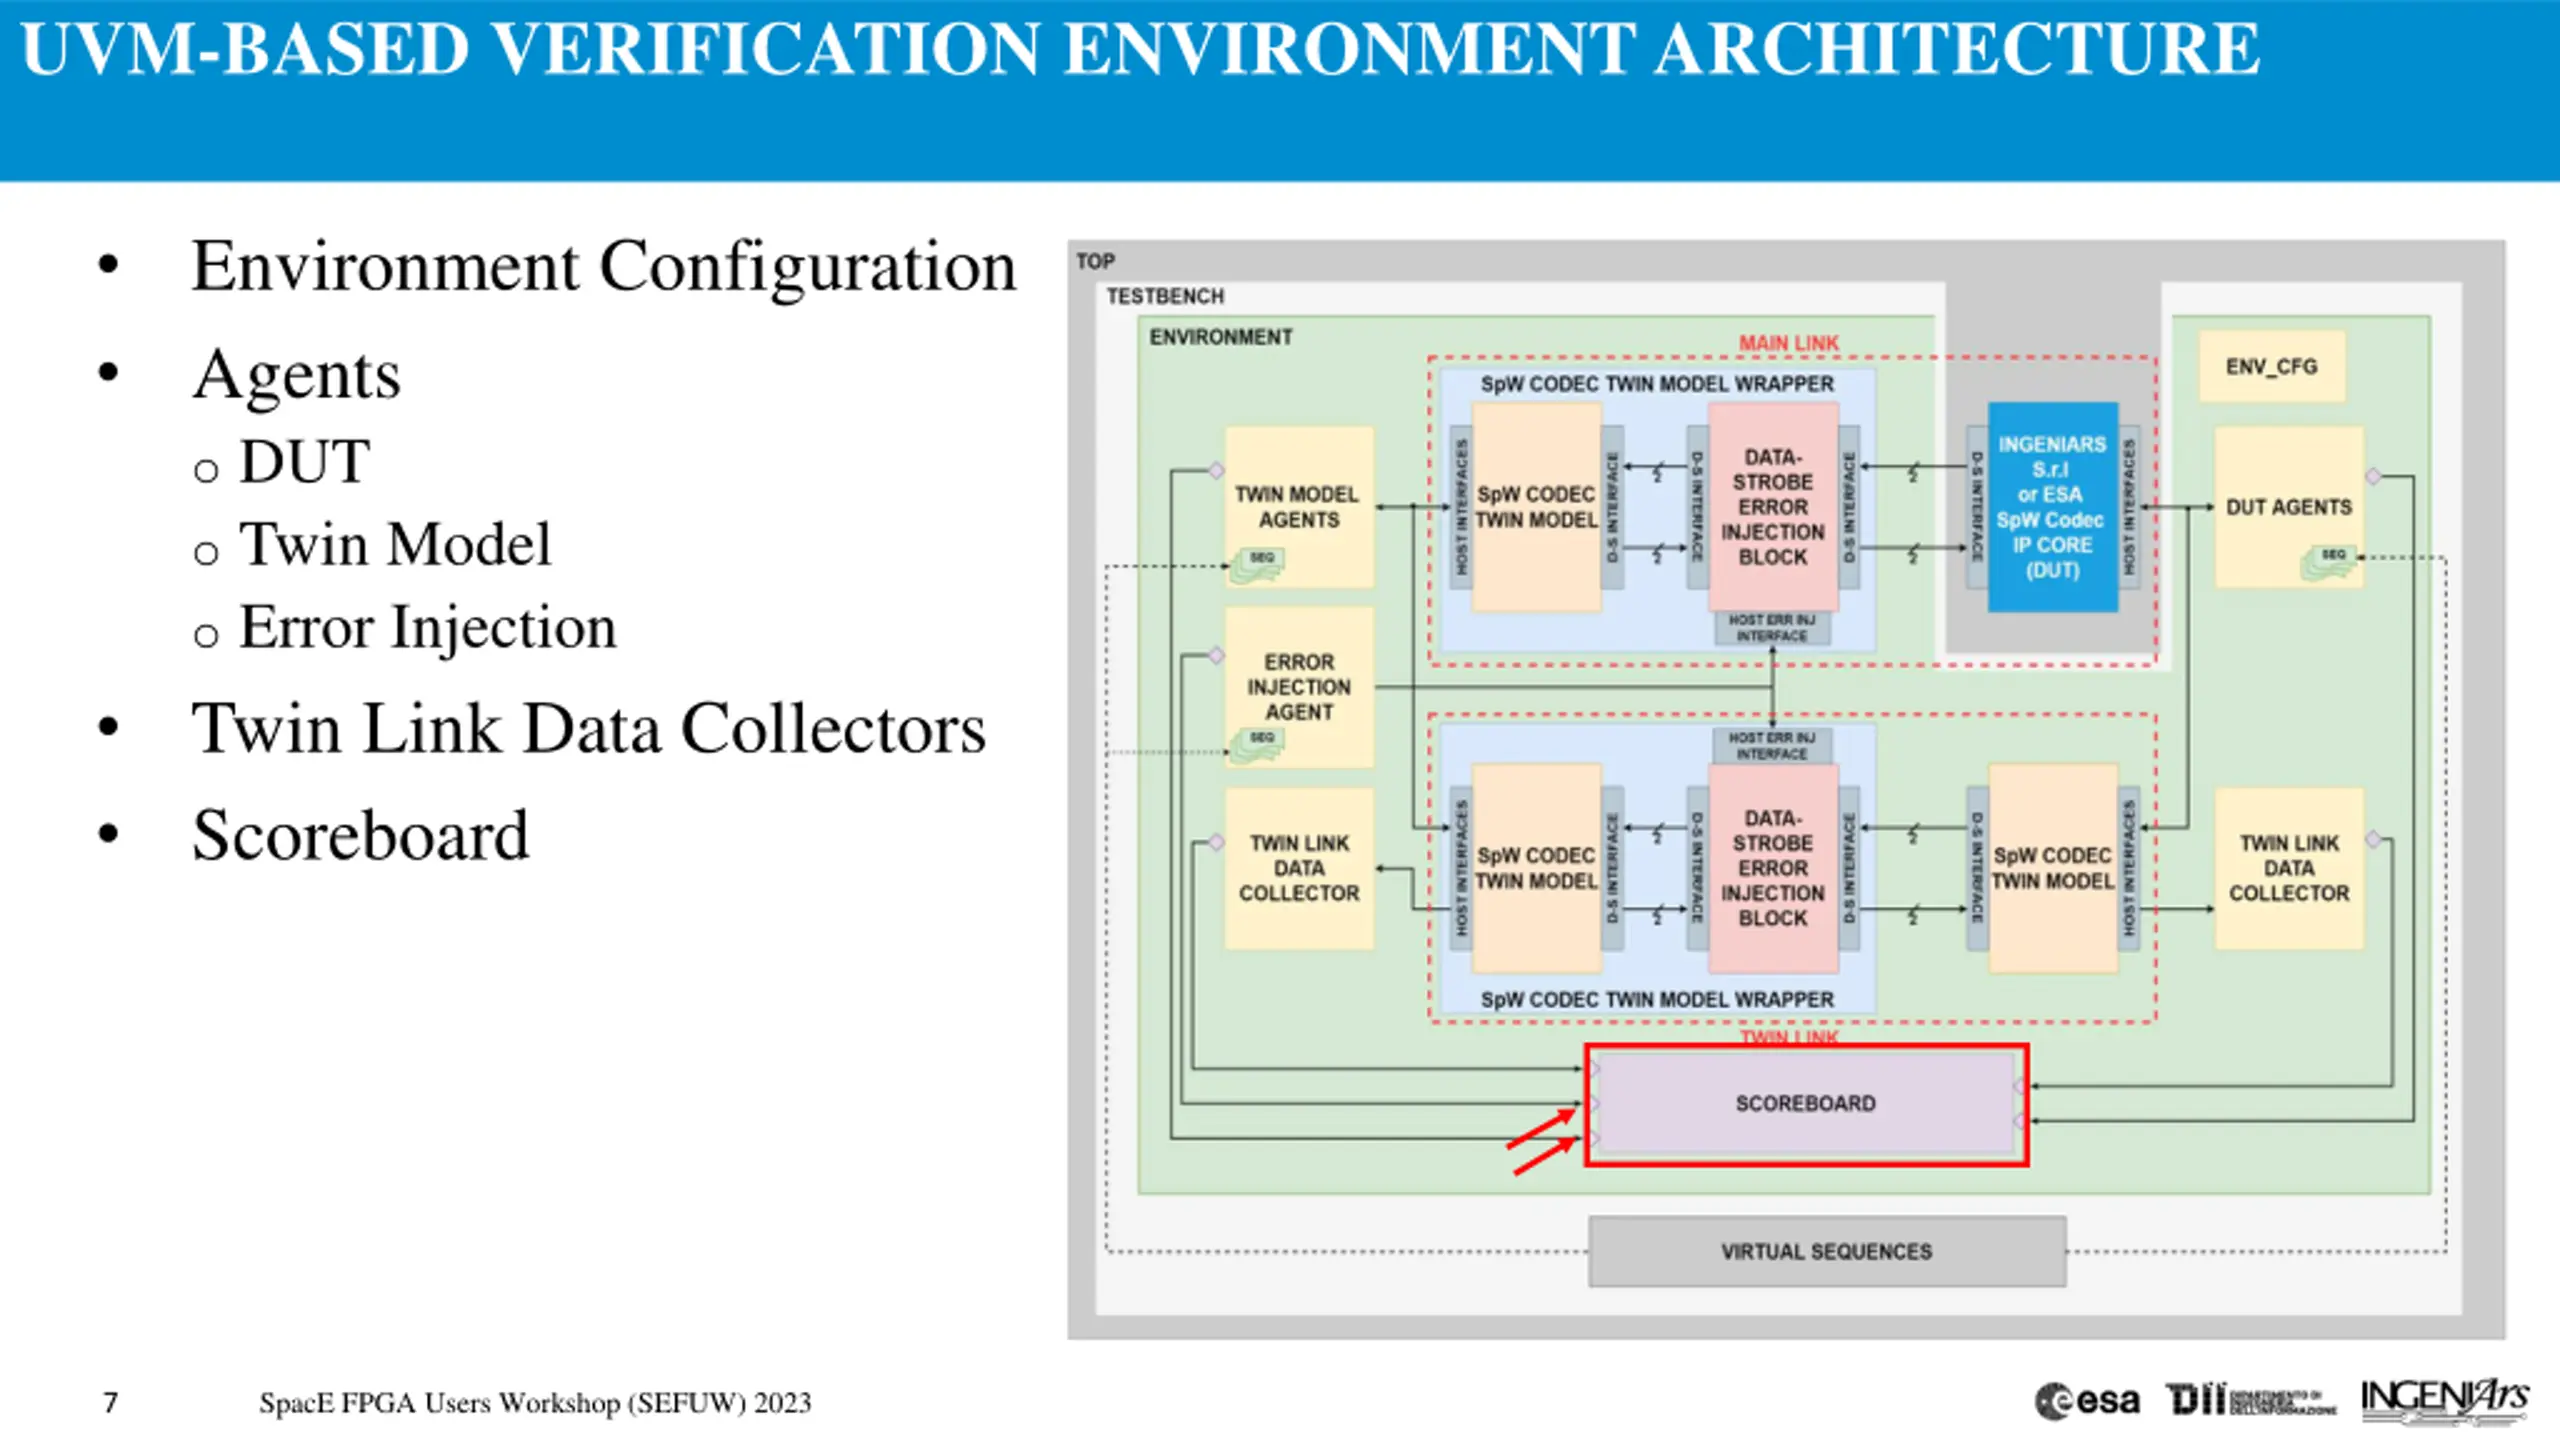Select the 'Error Injection' sub-bullet
The image size is (2560, 1440).
pyautogui.click(x=428, y=628)
